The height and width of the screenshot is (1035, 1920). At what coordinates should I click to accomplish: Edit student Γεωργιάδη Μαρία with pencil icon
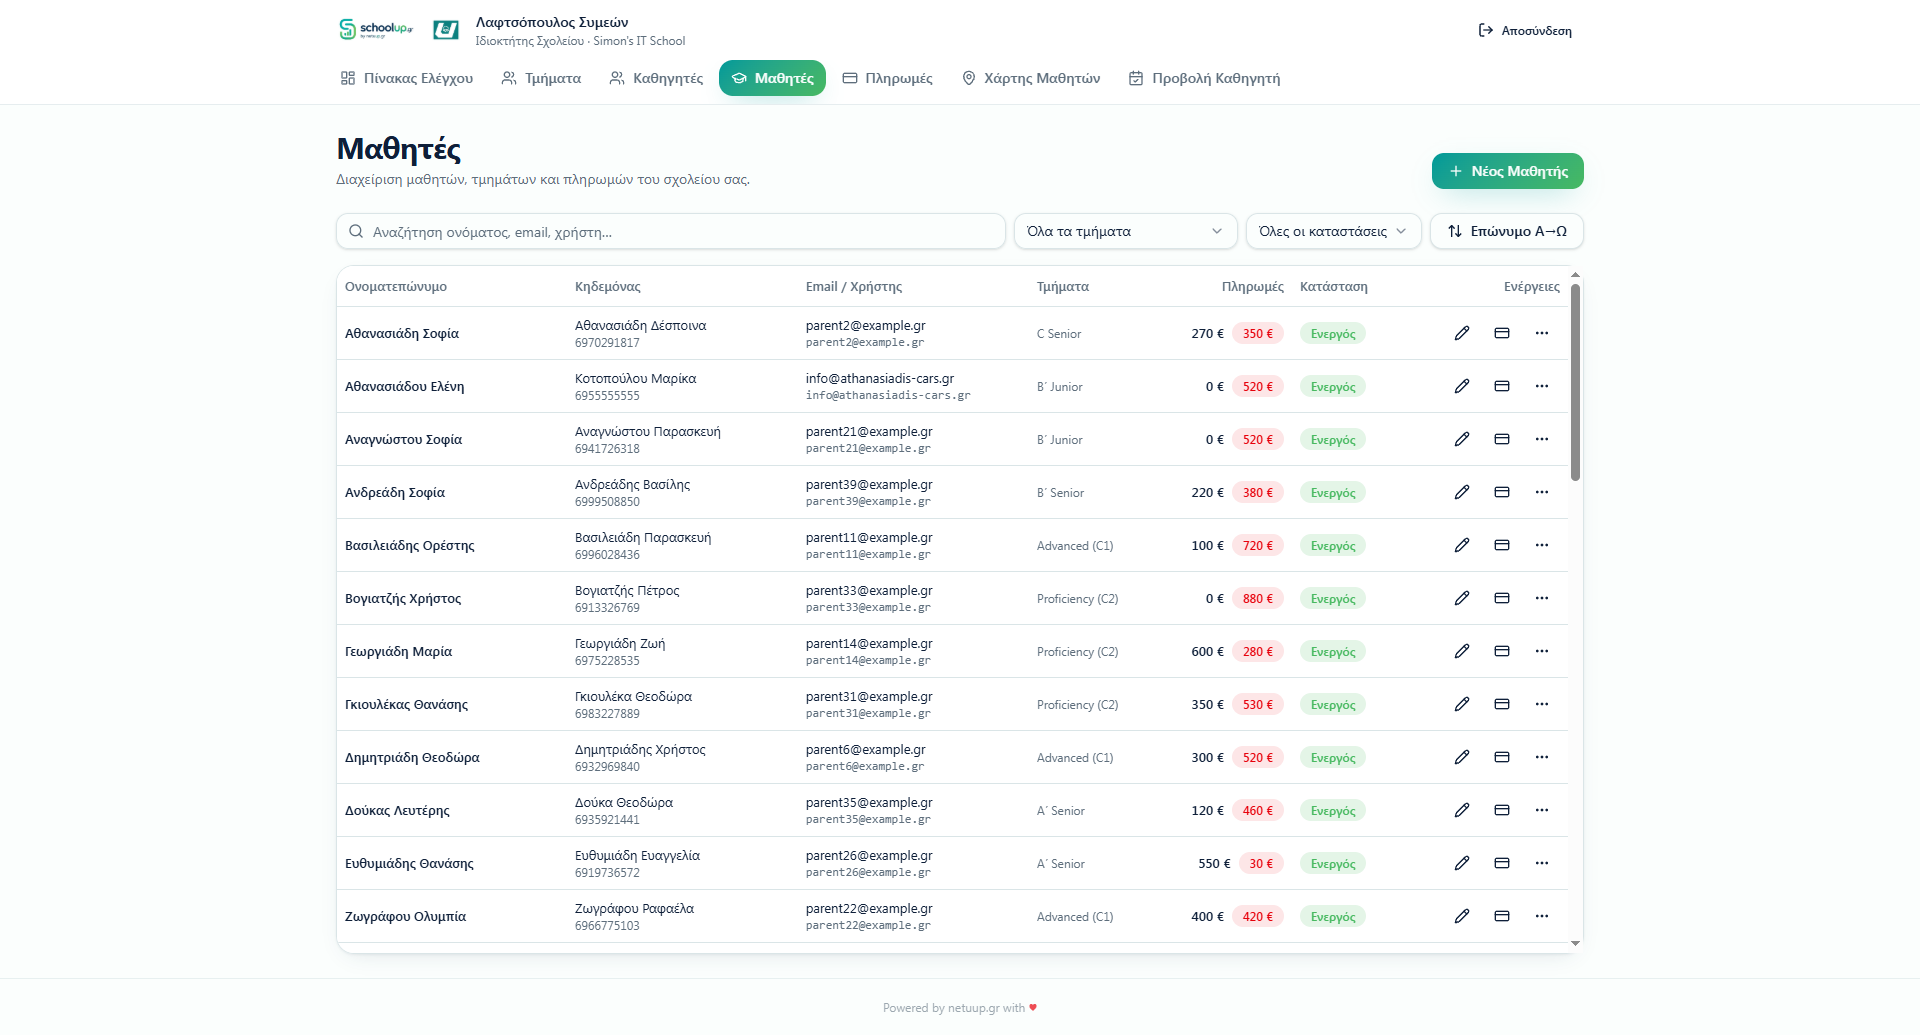[1462, 651]
